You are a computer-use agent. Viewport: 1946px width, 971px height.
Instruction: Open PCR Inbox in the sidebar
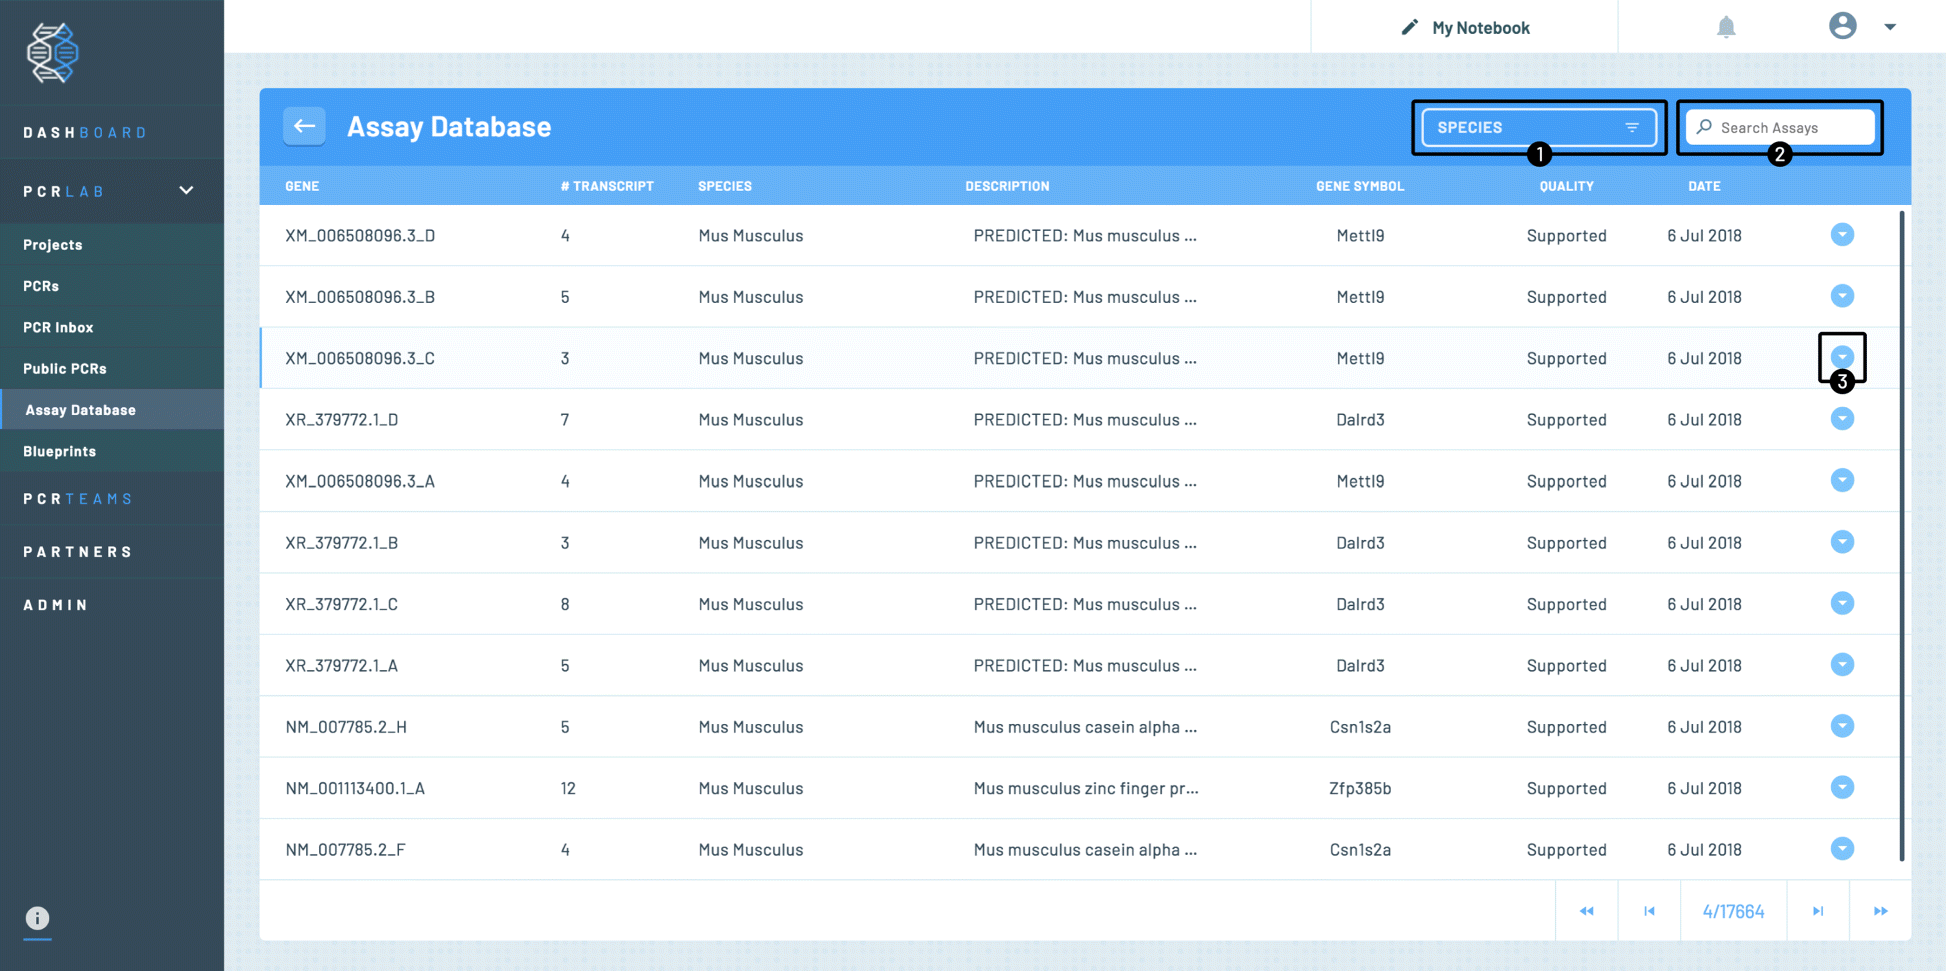click(x=58, y=327)
